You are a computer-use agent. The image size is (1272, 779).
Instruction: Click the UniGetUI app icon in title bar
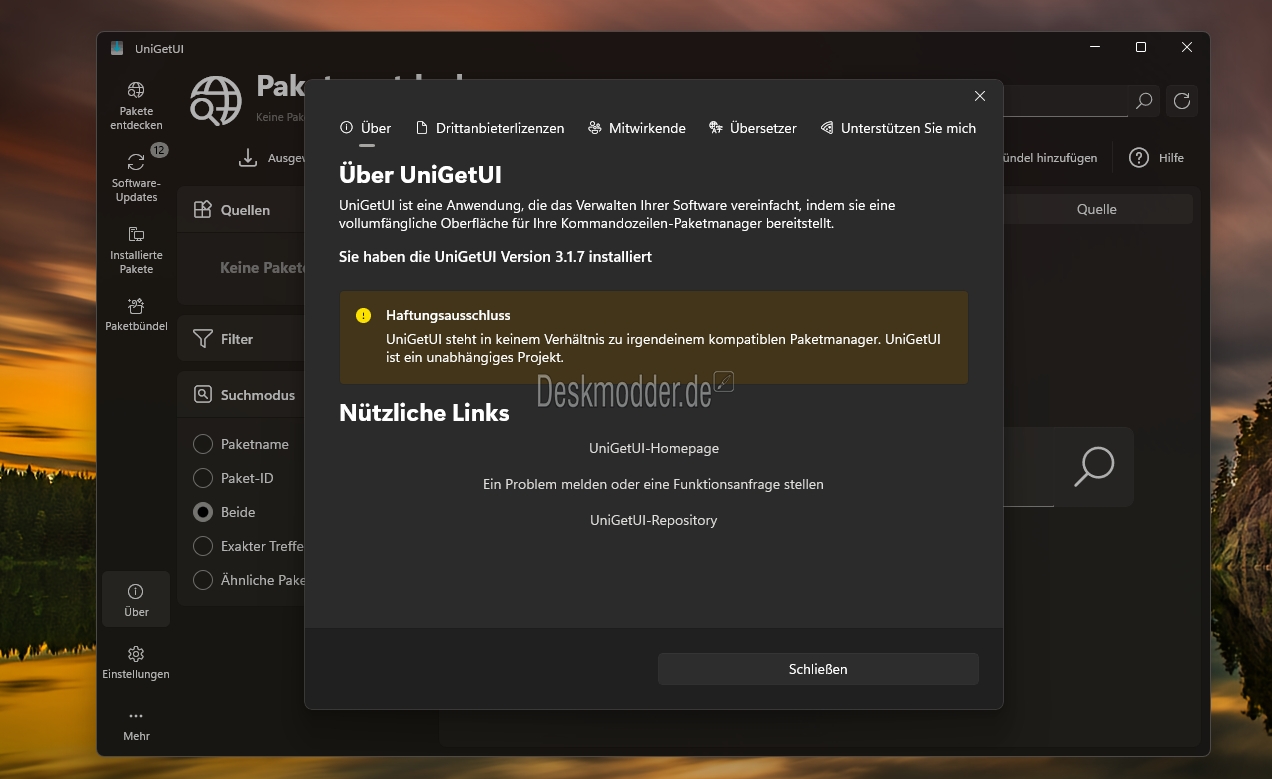coord(117,48)
